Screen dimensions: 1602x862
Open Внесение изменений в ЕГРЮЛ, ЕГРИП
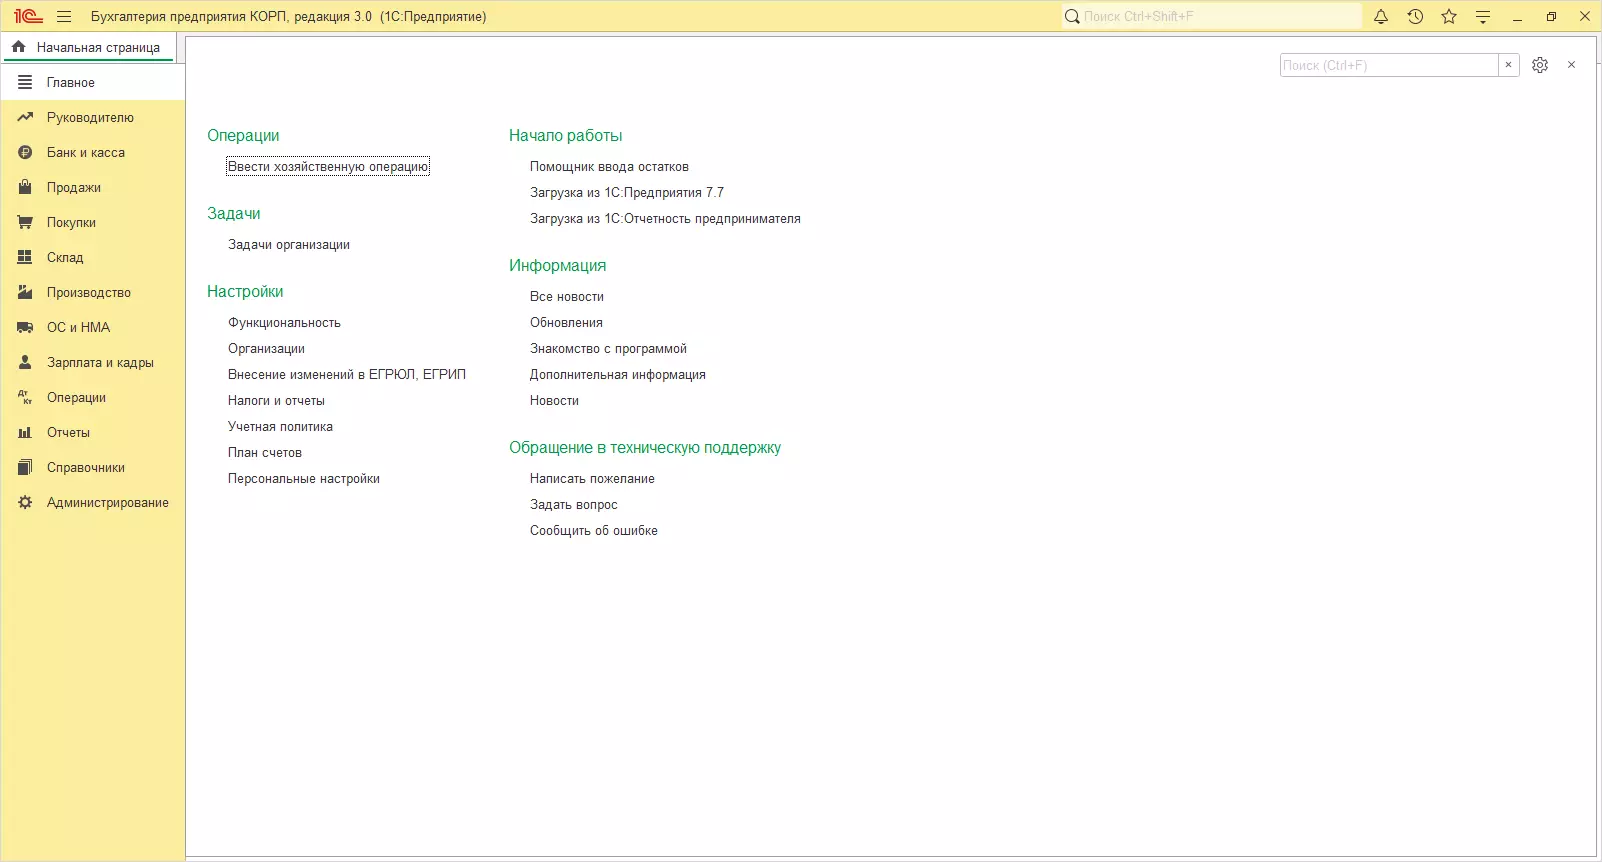click(x=347, y=374)
